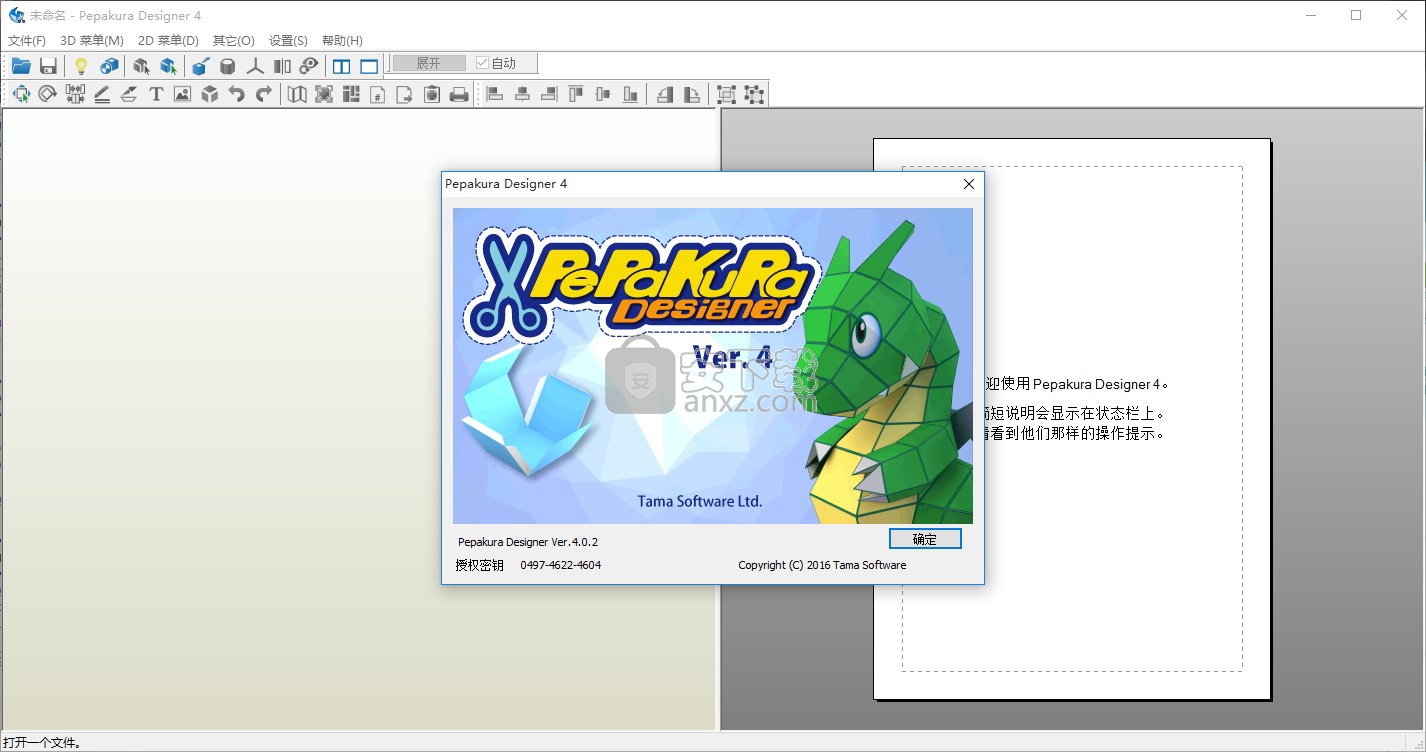1426x752 pixels.
Task: Click the split vertical bars icon
Action: [x=283, y=66]
